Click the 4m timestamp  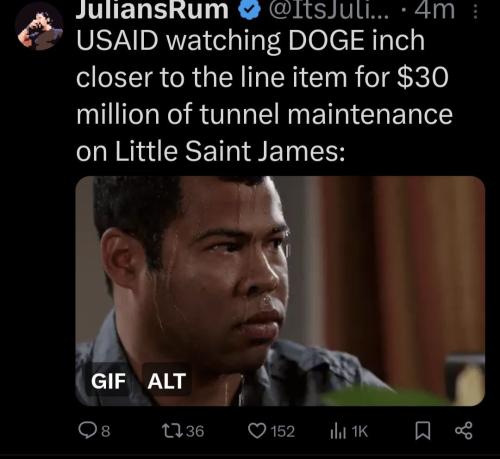435,9
